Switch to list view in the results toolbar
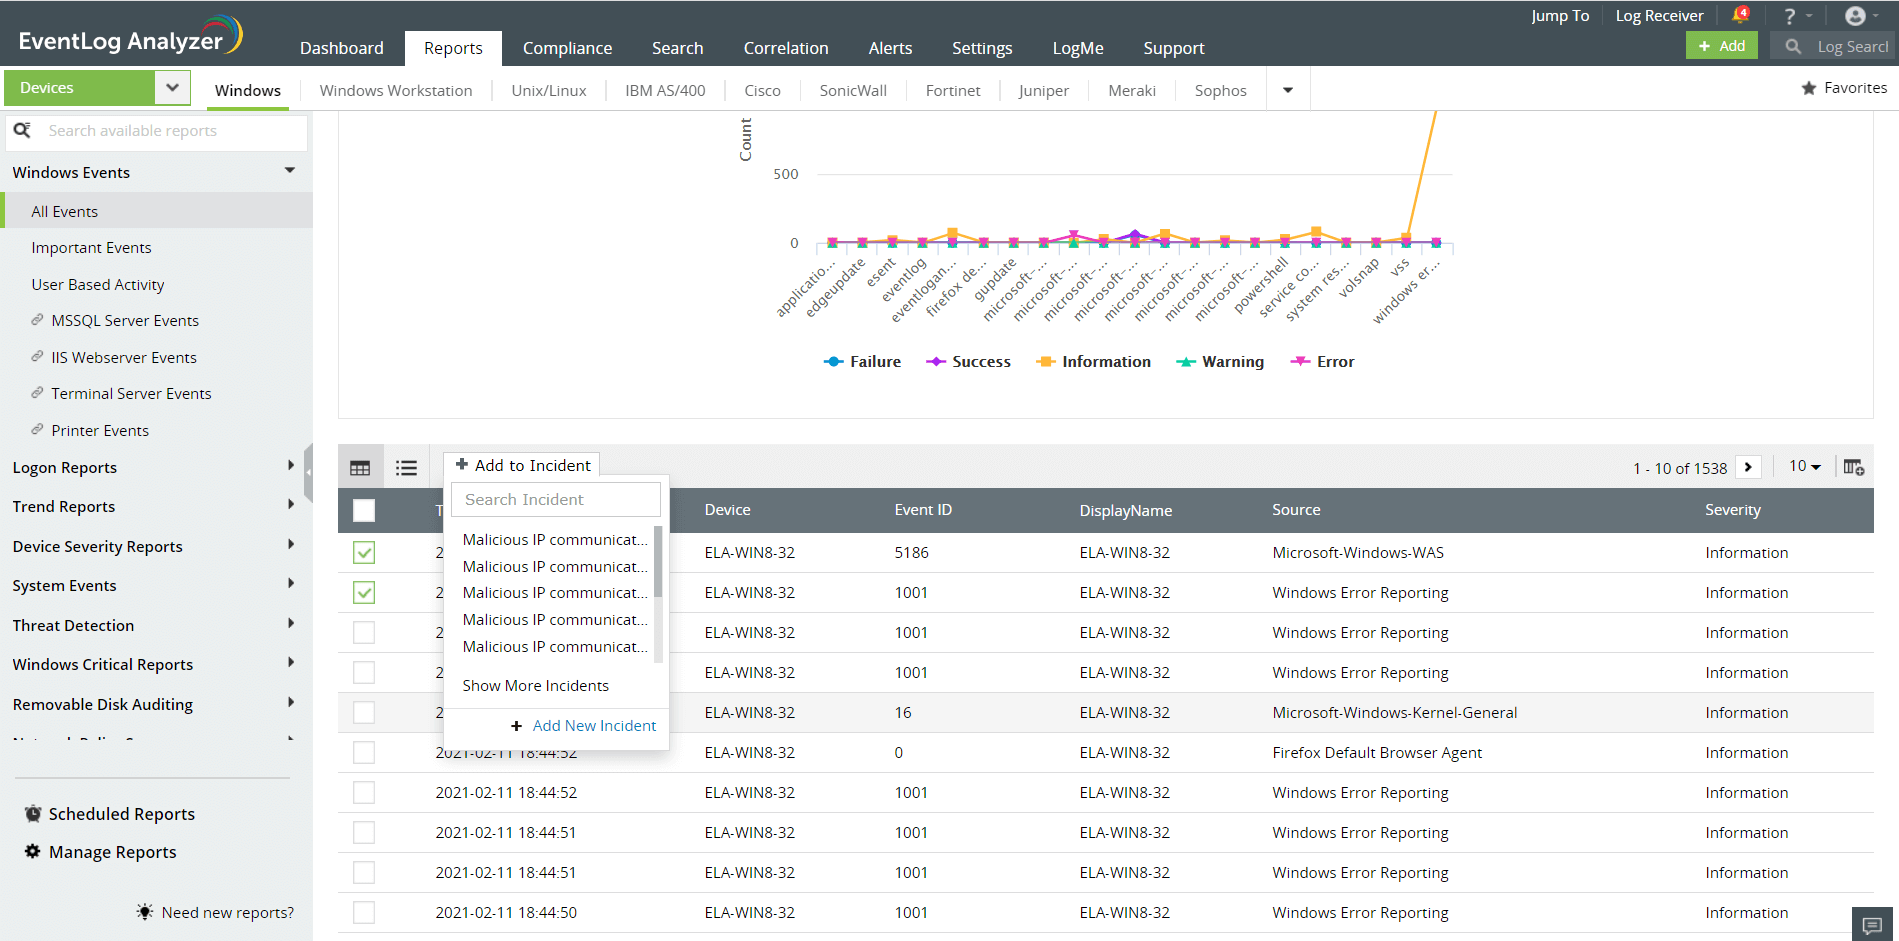Viewport: 1899px width, 941px height. point(406,466)
